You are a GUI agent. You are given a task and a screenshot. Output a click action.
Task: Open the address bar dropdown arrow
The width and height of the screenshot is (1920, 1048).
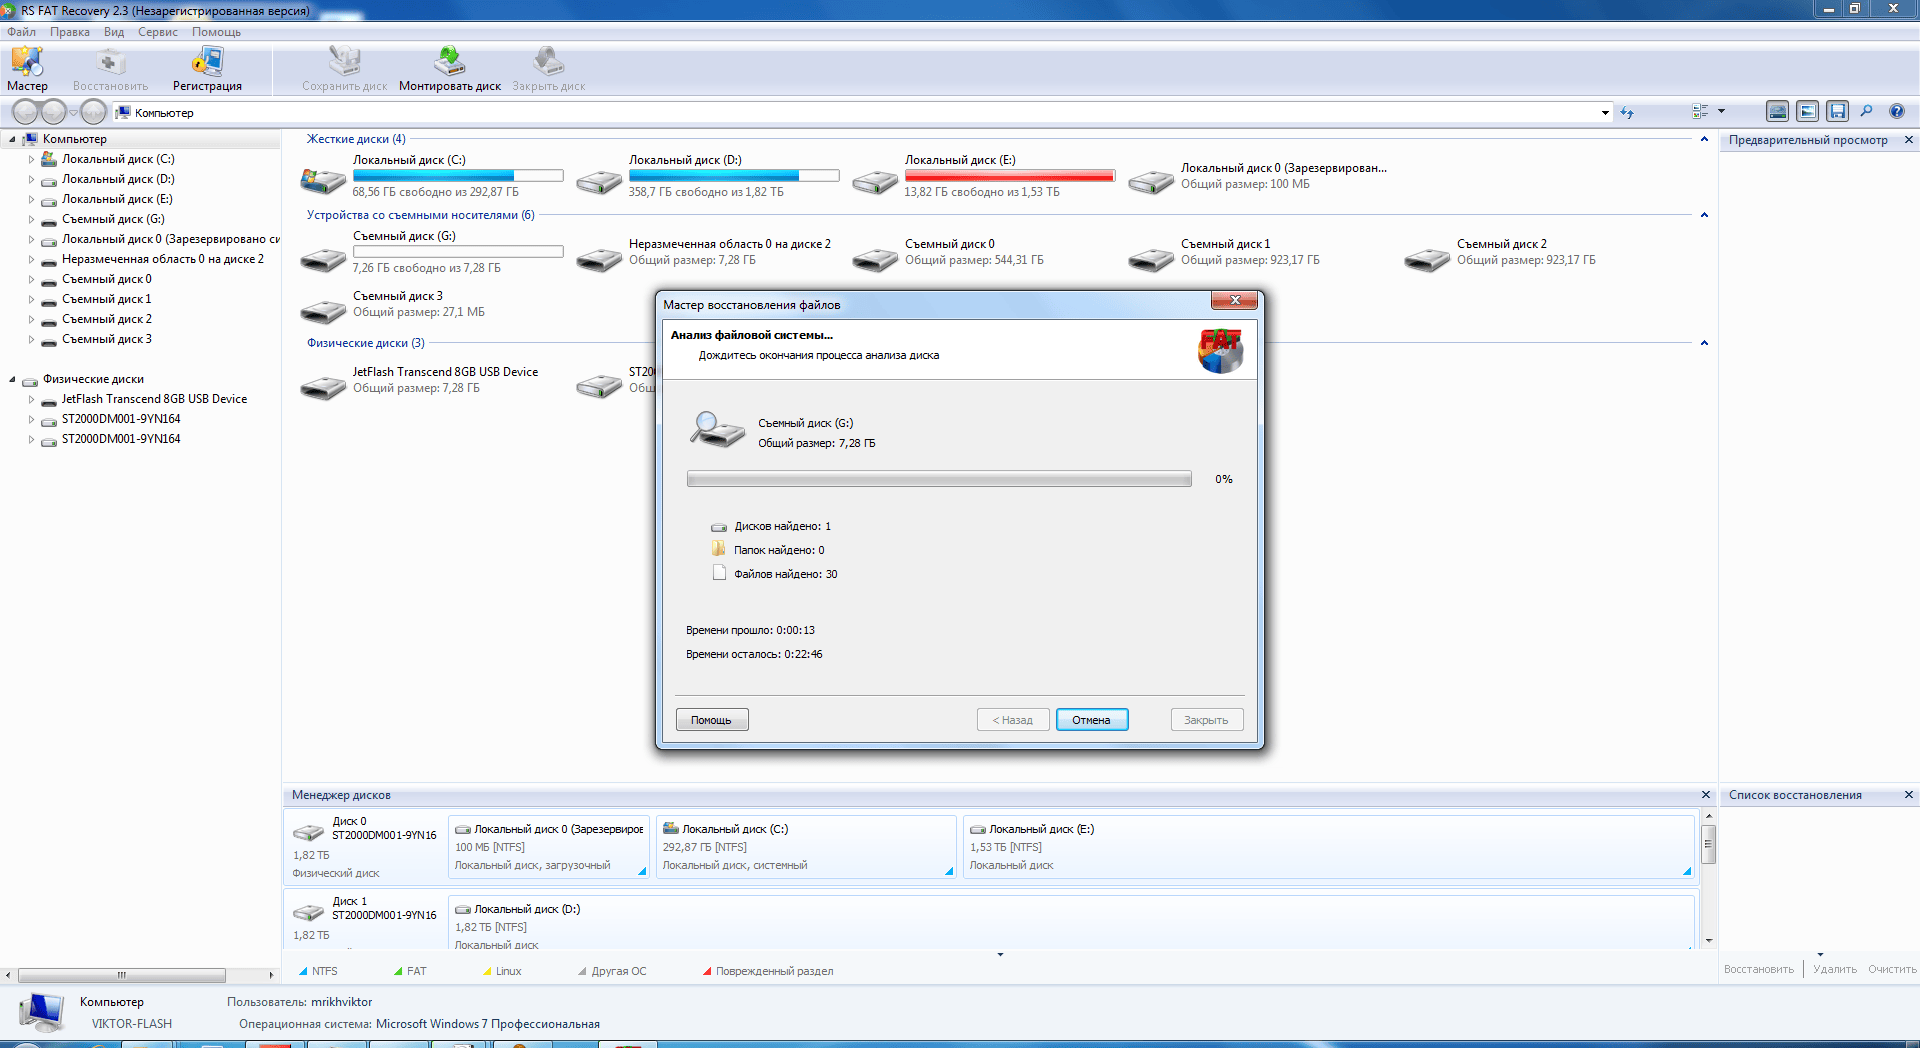coord(1605,112)
